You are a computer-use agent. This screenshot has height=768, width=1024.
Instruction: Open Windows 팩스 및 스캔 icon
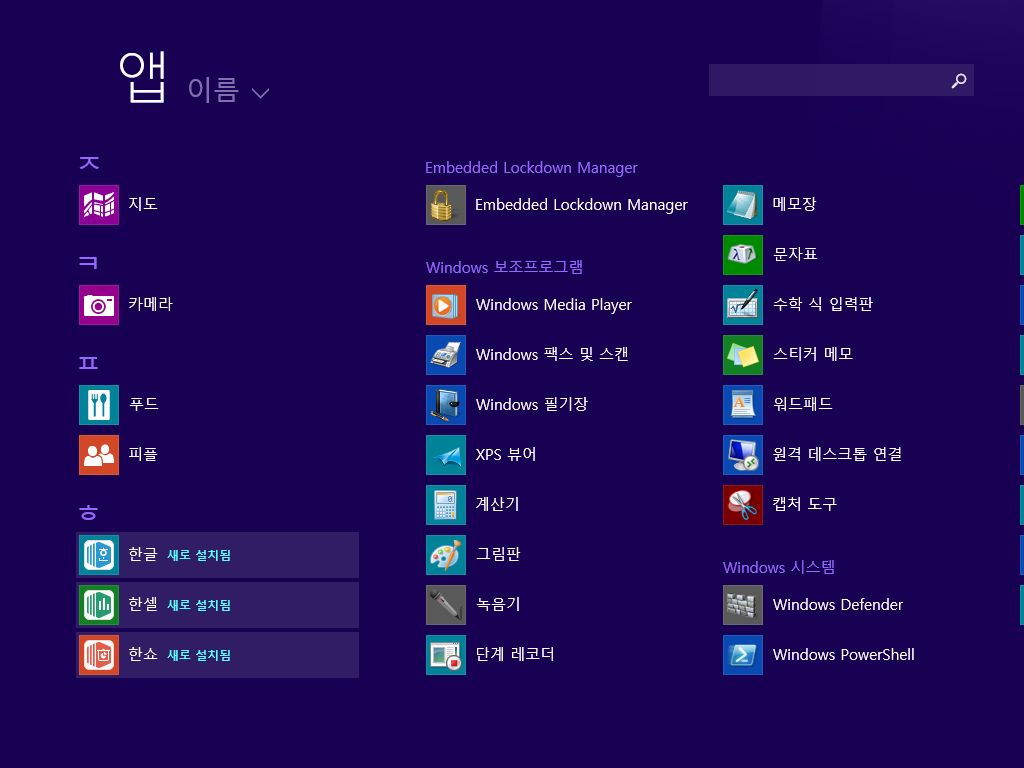point(445,355)
